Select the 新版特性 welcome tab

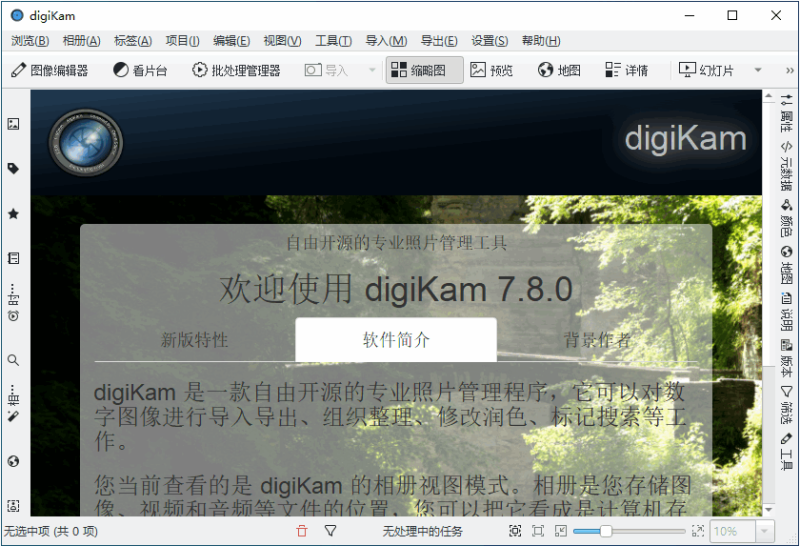click(x=194, y=340)
